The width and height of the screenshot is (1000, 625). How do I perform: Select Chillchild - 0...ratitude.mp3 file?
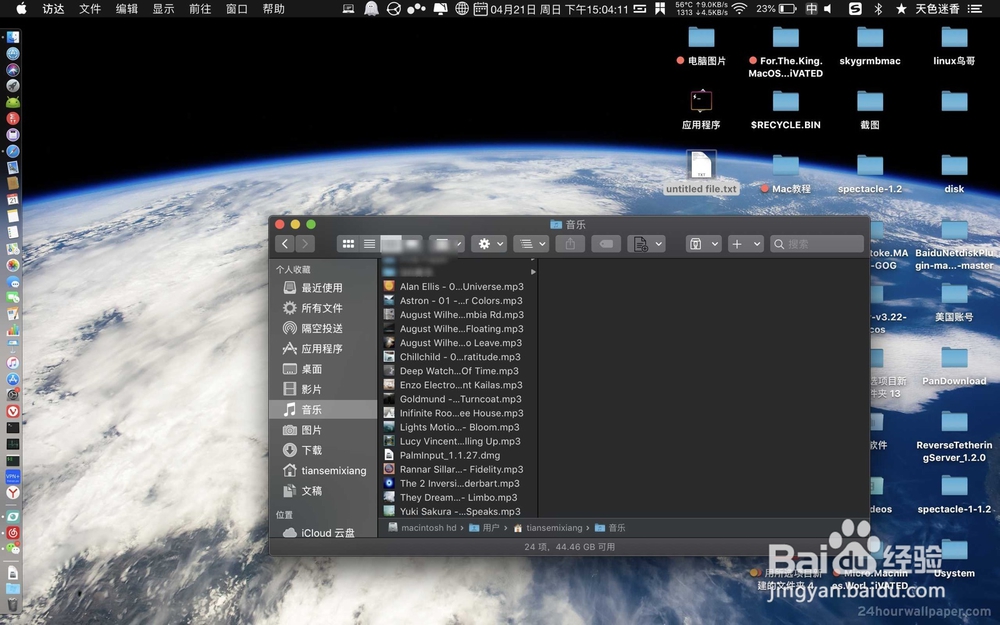(x=458, y=357)
